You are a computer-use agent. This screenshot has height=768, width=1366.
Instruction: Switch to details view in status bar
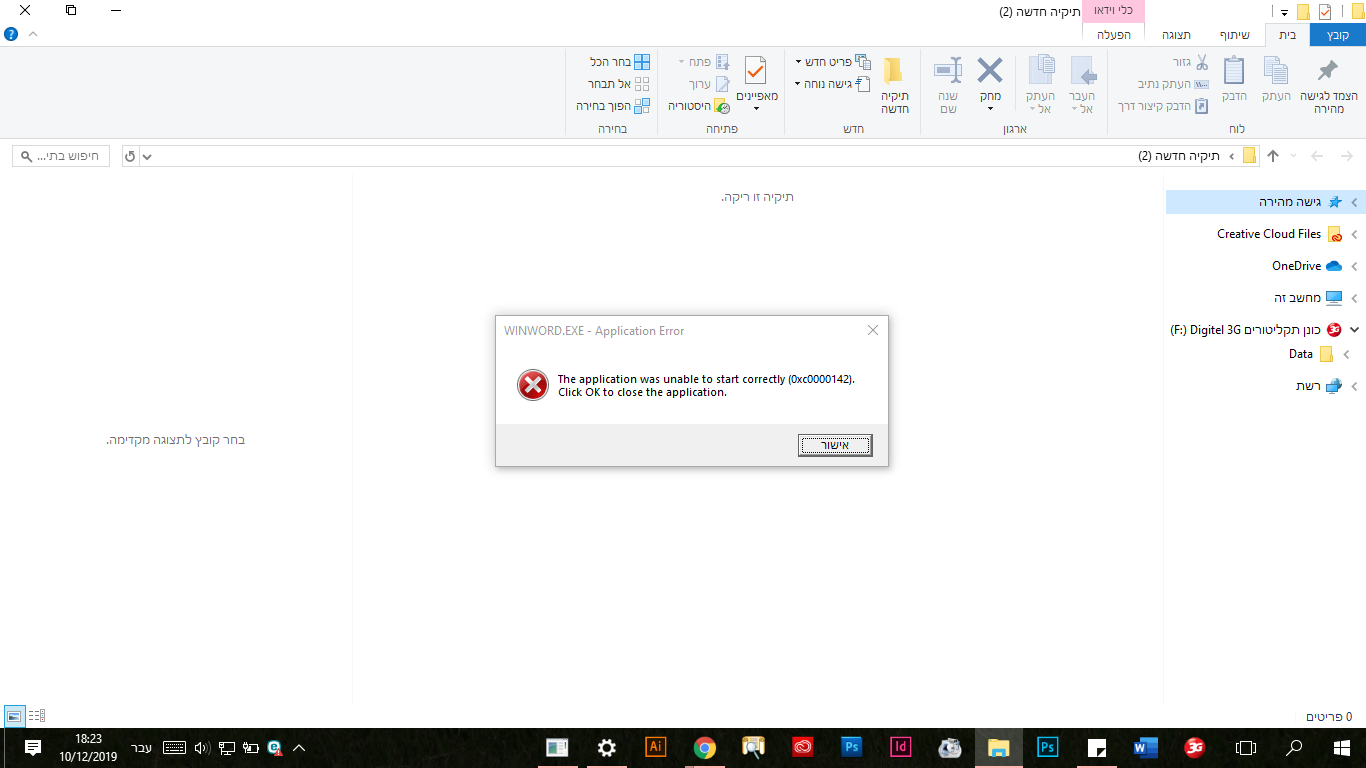(37, 715)
